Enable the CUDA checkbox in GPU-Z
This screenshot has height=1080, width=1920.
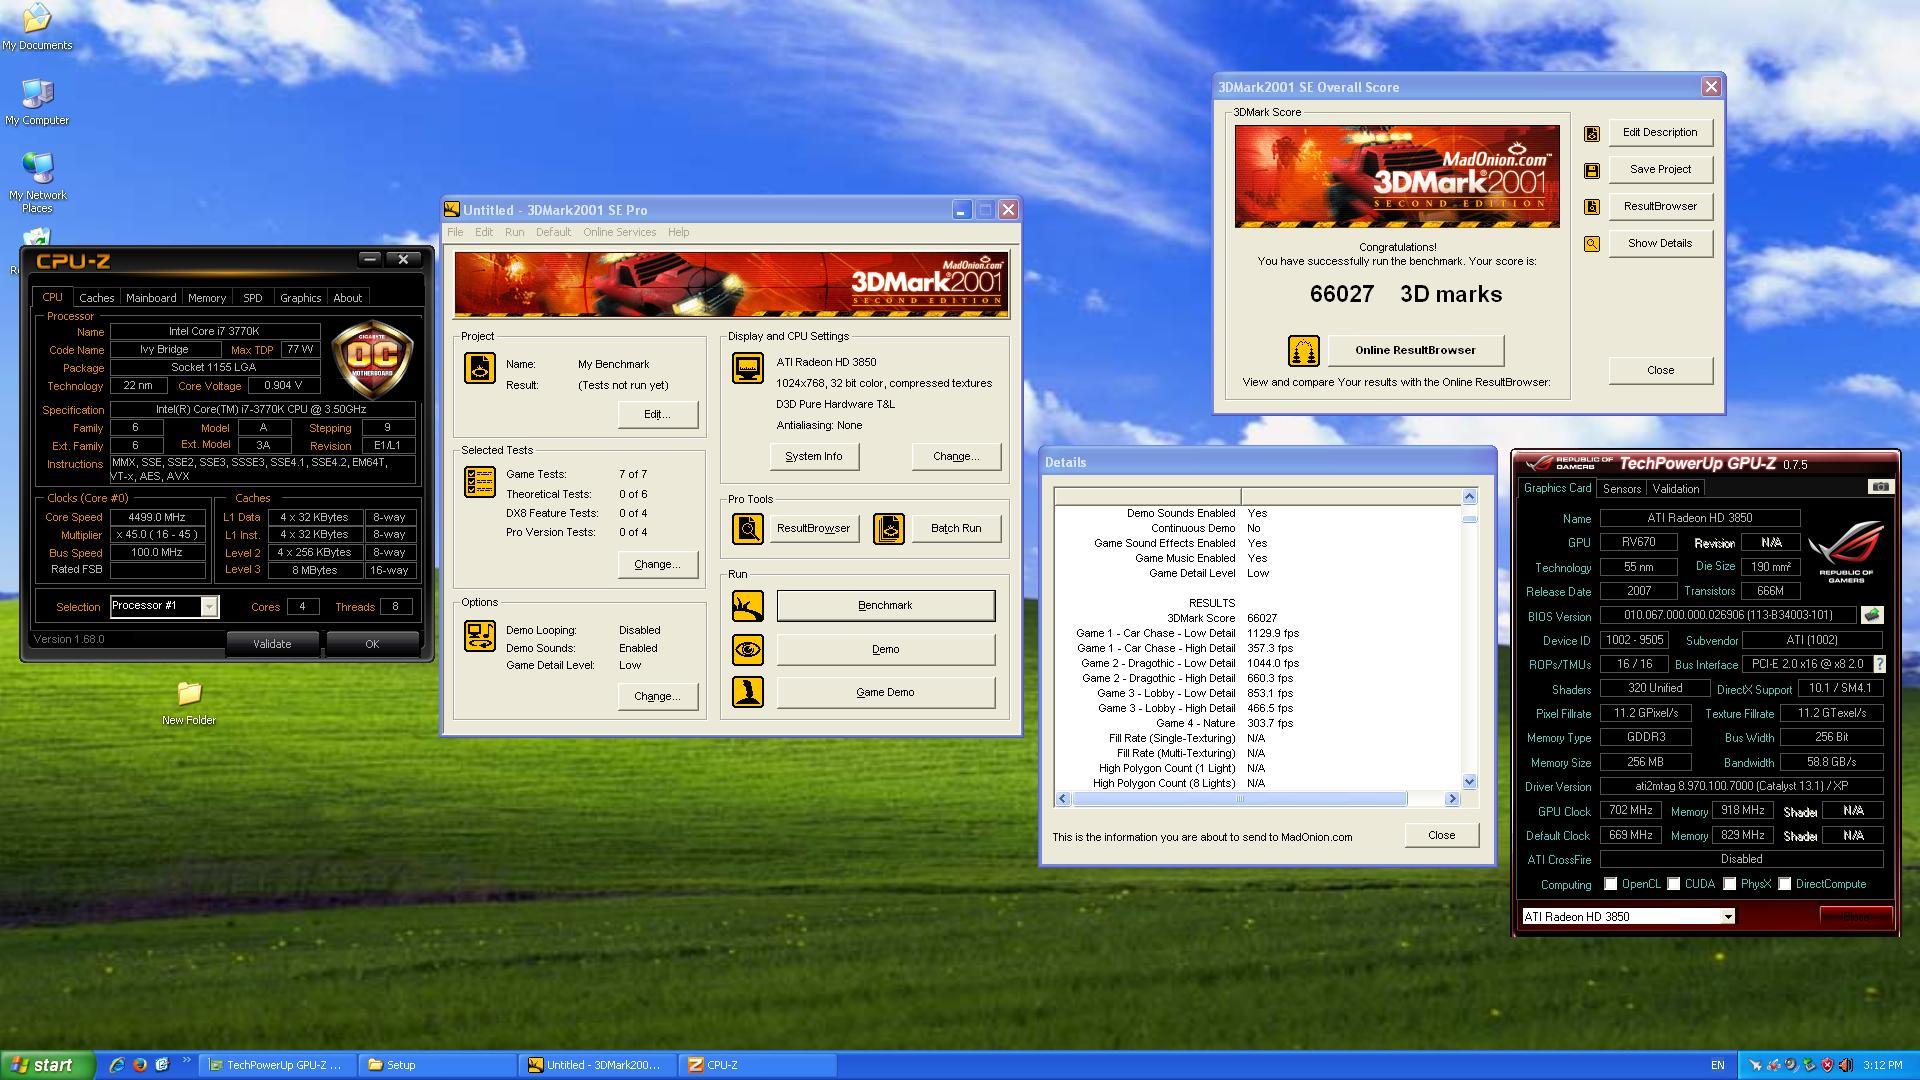pyautogui.click(x=1673, y=884)
